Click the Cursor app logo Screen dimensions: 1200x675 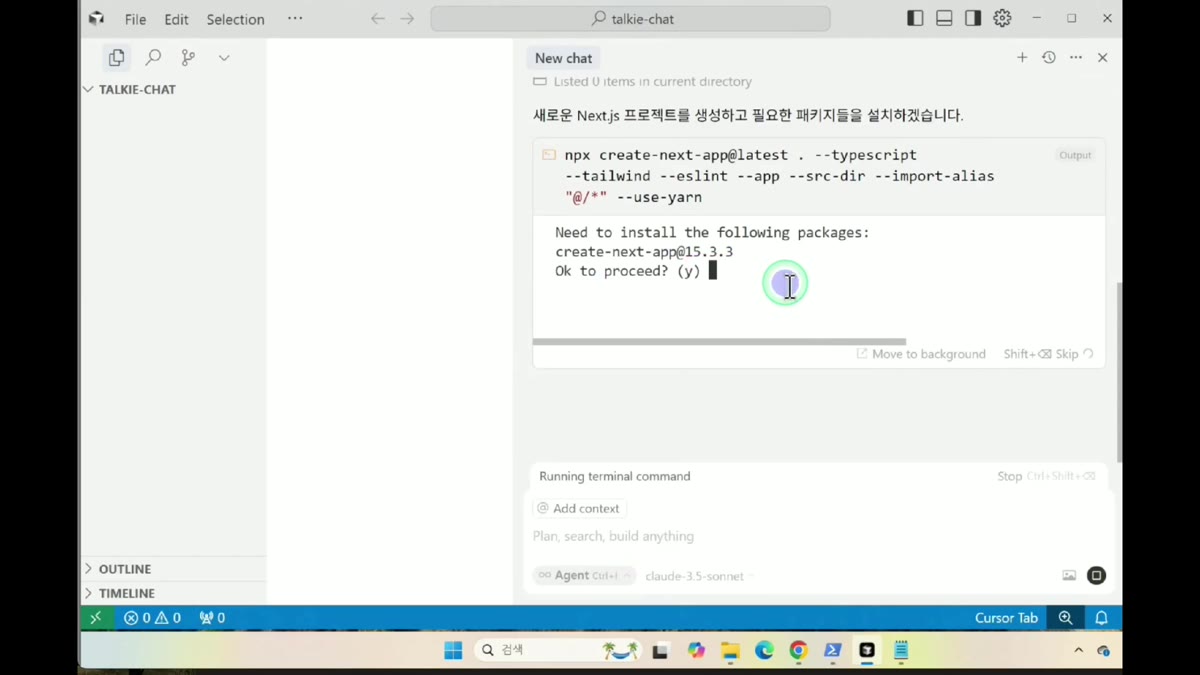pos(96,19)
